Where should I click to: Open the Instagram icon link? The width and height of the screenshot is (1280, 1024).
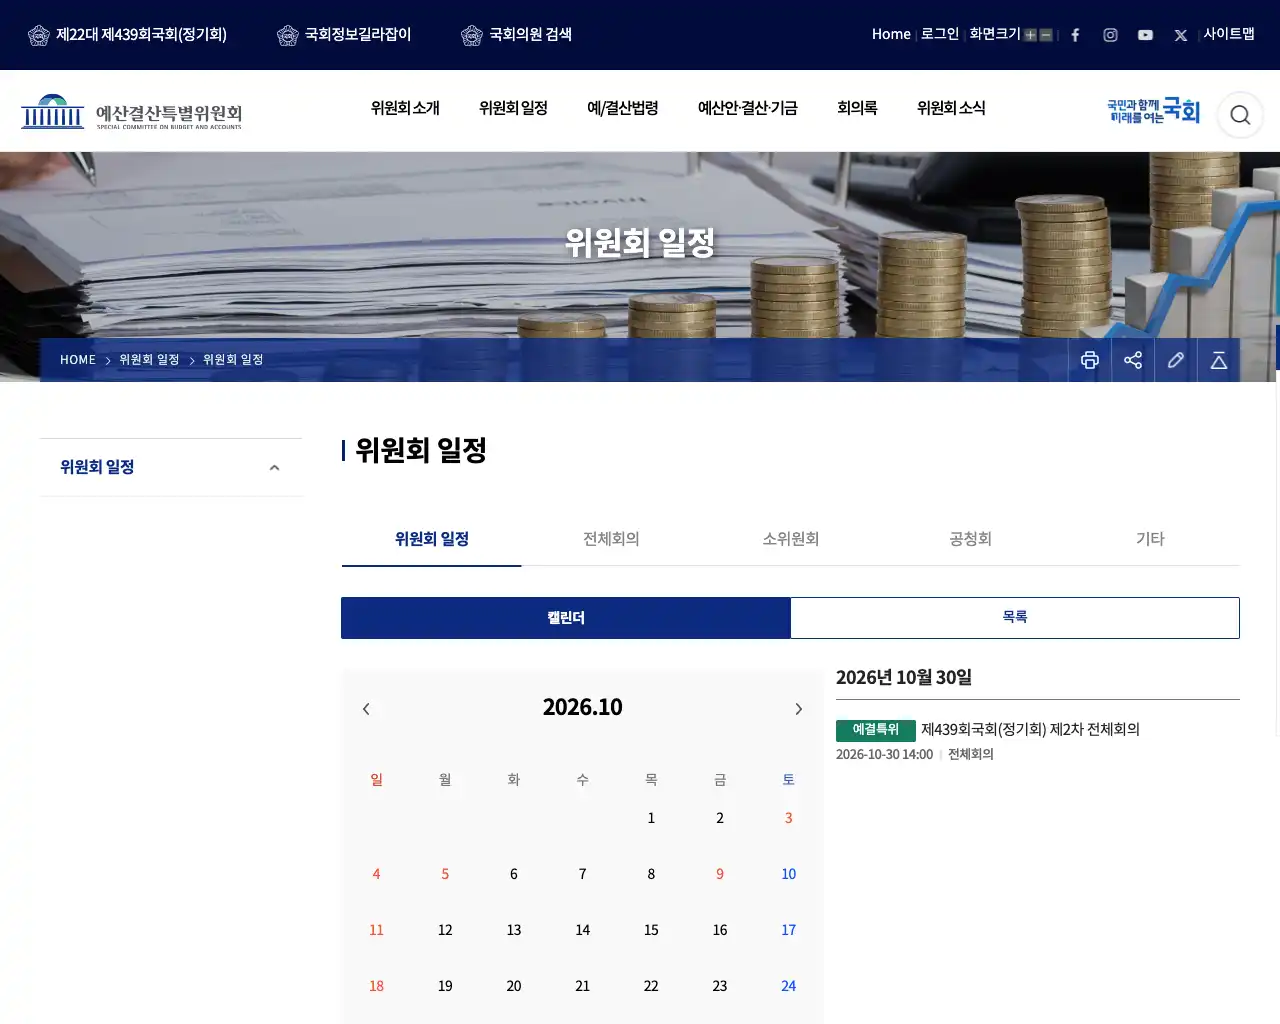[1110, 35]
